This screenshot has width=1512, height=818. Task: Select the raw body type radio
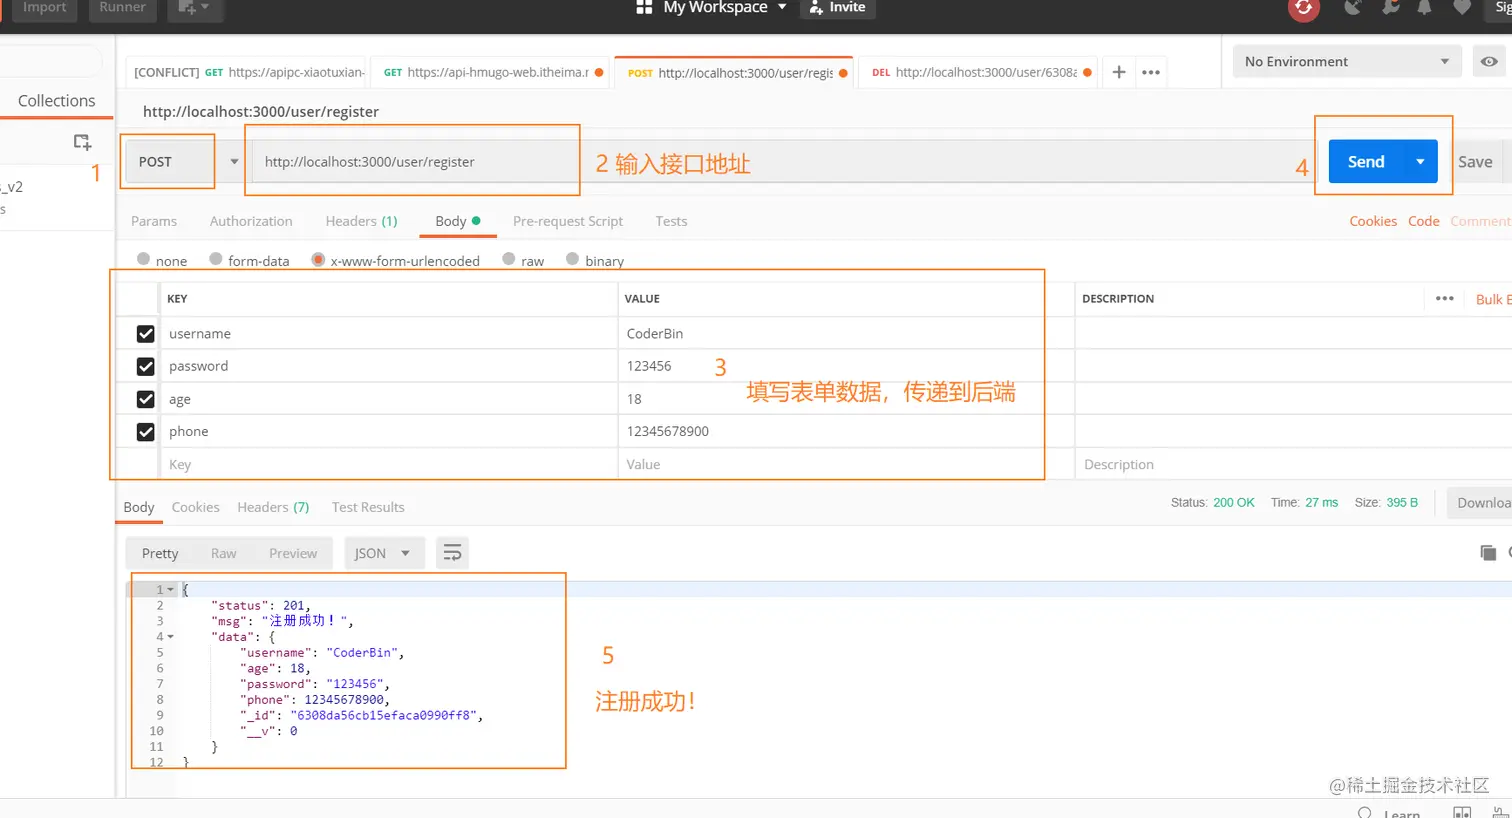[509, 259]
